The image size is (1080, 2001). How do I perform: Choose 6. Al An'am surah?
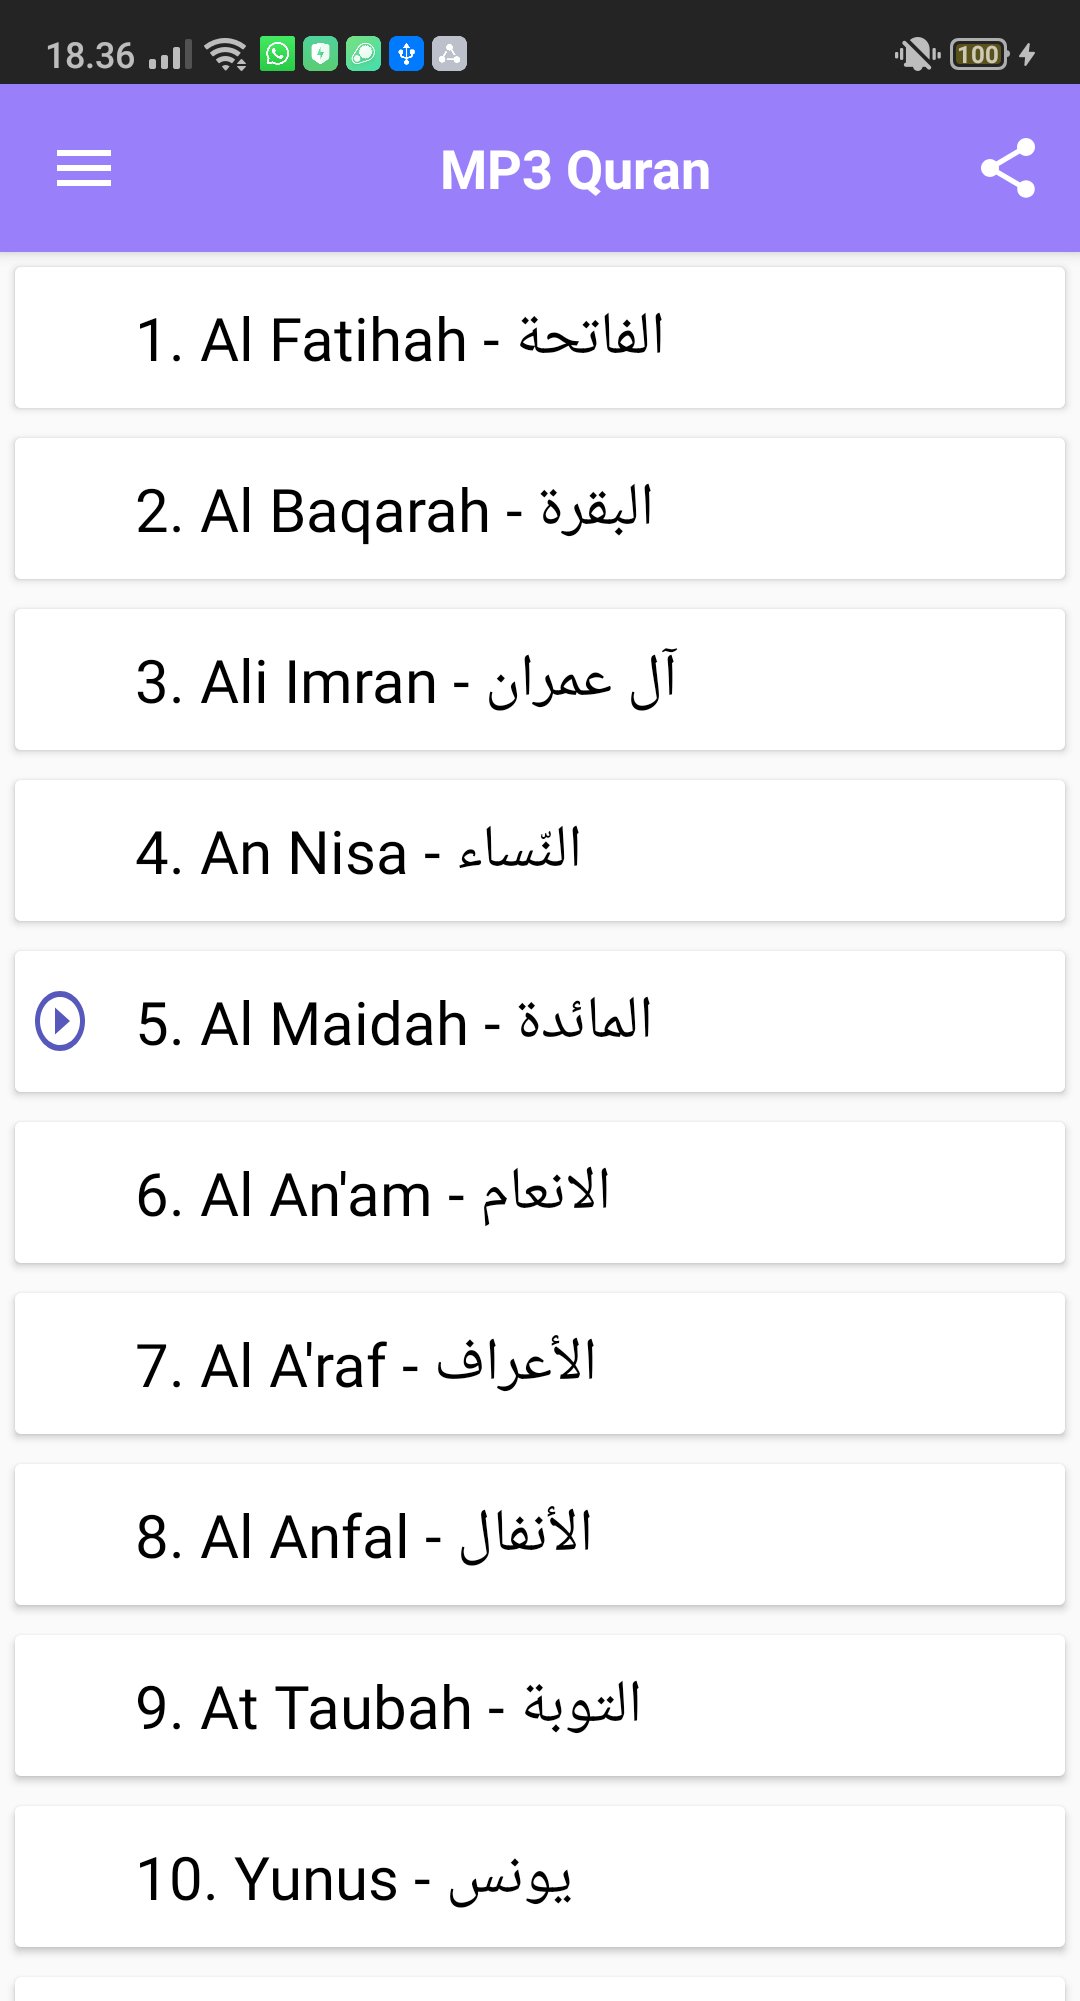coord(540,1193)
